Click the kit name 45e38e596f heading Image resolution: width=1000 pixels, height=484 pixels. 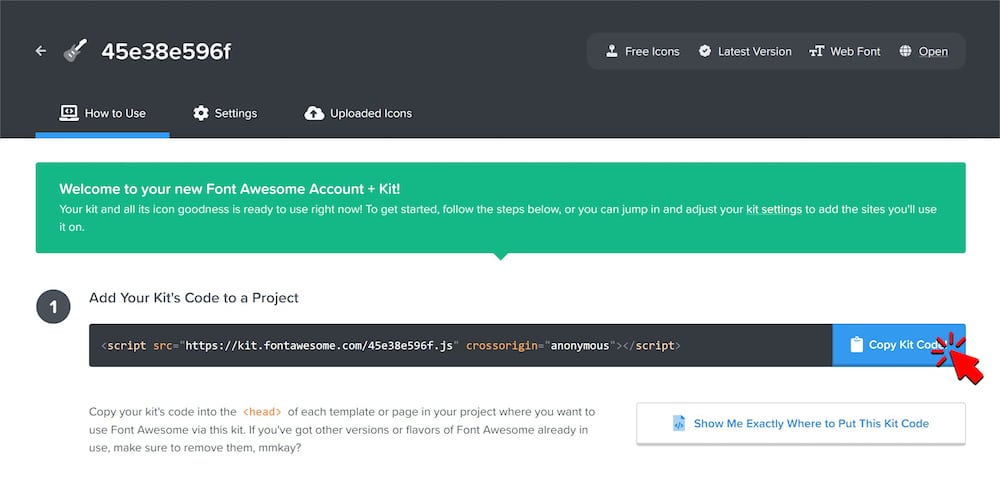pos(166,51)
